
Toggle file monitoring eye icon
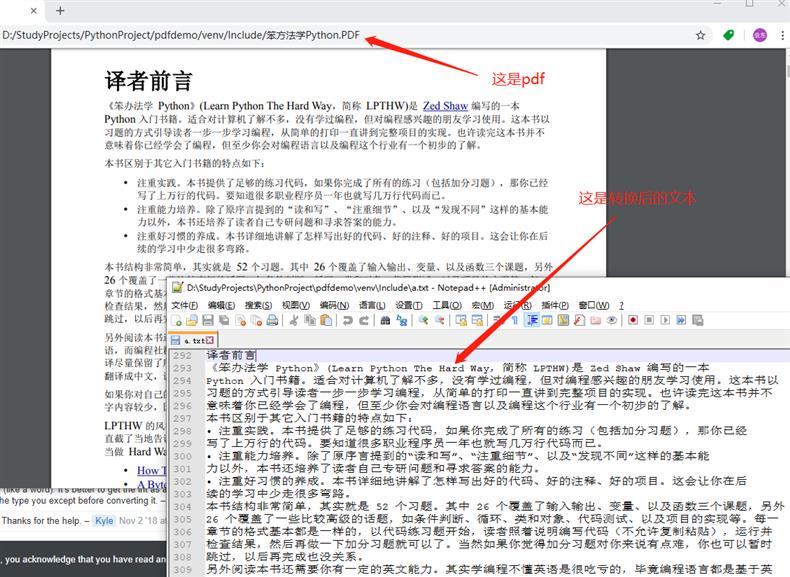[612, 320]
